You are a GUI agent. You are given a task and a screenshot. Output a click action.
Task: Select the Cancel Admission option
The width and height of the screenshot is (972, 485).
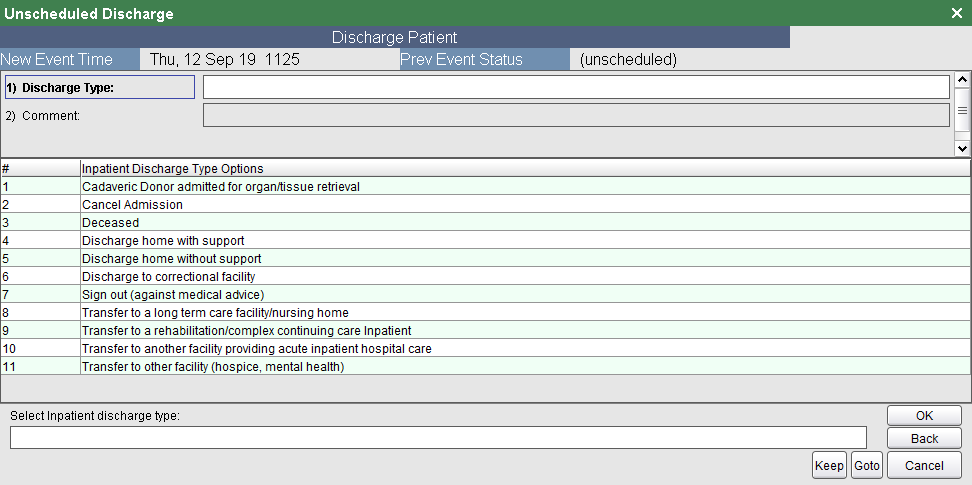pos(485,205)
